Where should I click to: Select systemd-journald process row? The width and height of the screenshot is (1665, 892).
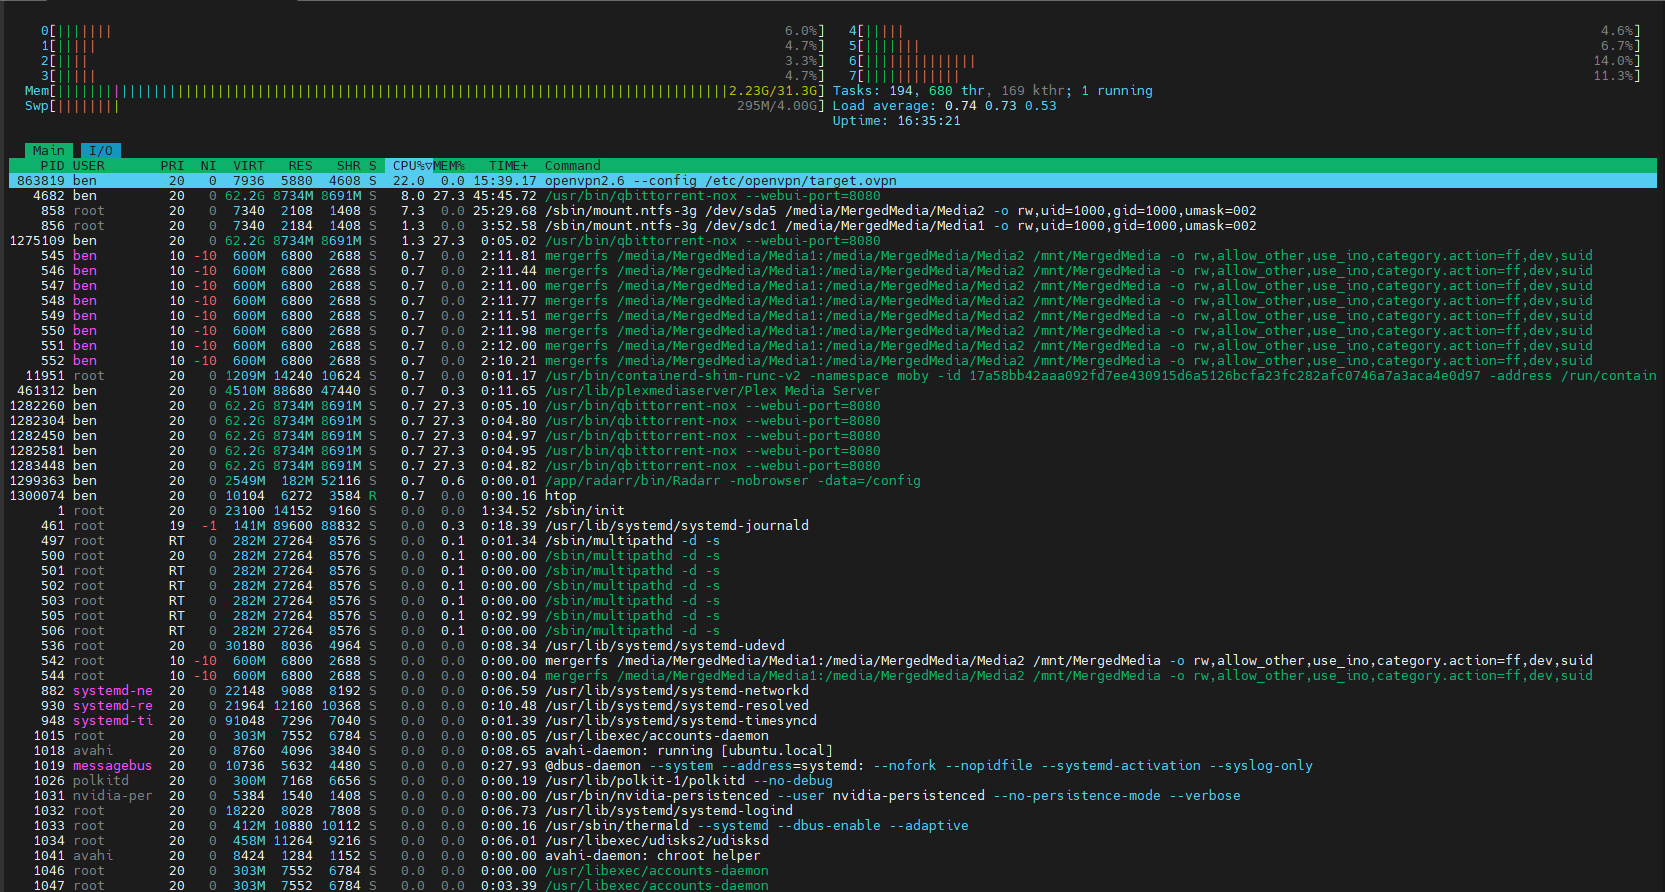click(833, 526)
